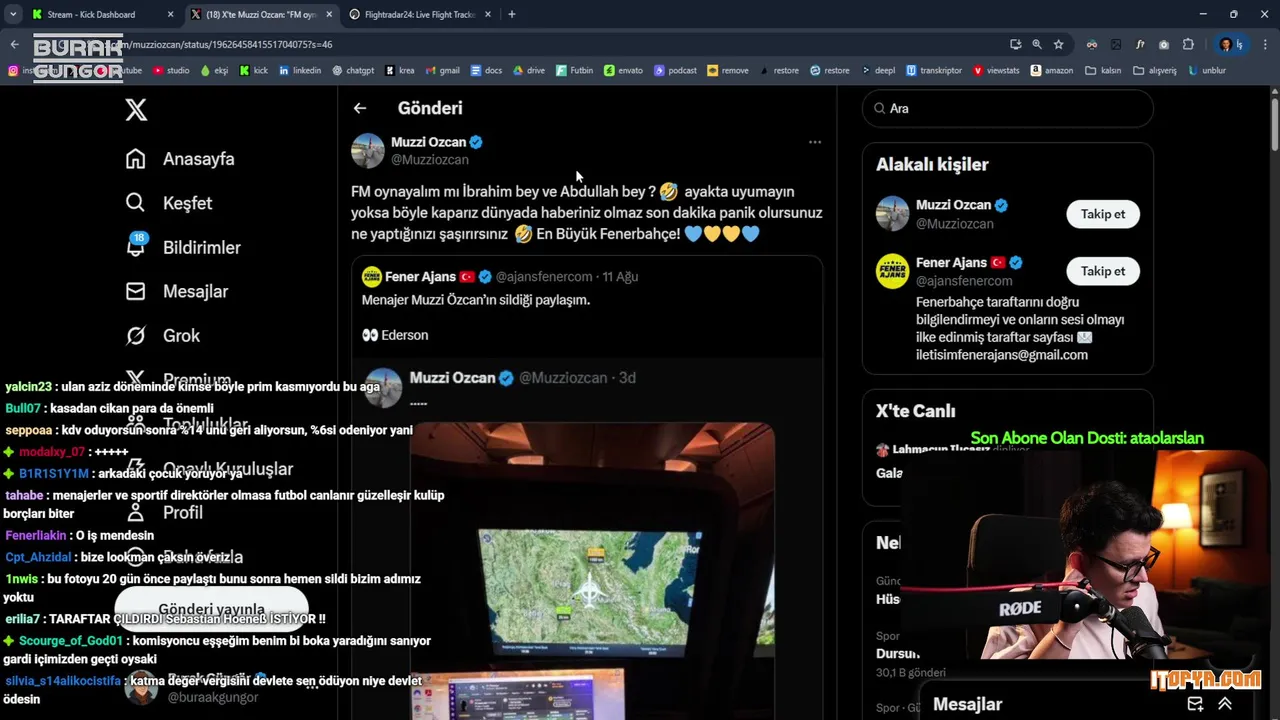The height and width of the screenshot is (720, 1280).
Task: Expand the Mesajlar drawer with double chevron
Action: [x=1225, y=704]
